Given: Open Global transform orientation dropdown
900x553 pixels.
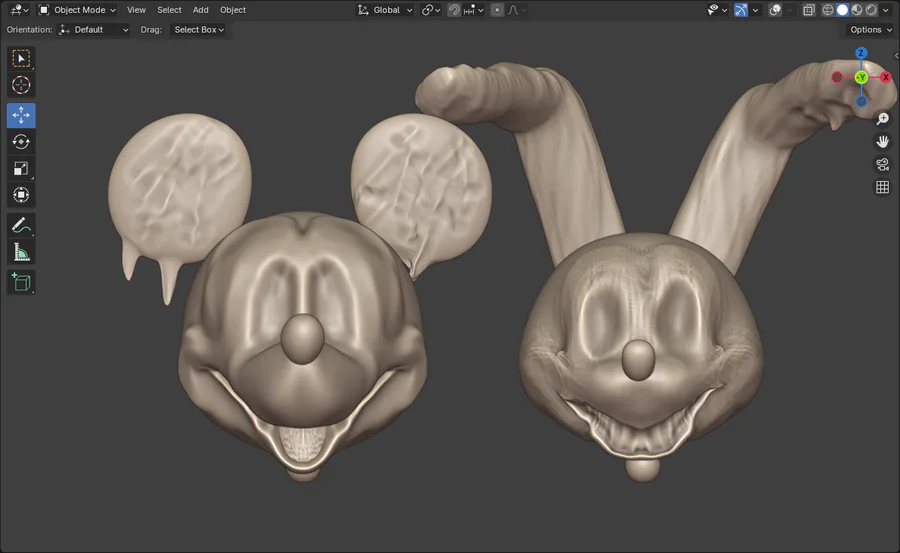Looking at the screenshot, I should click(385, 10).
